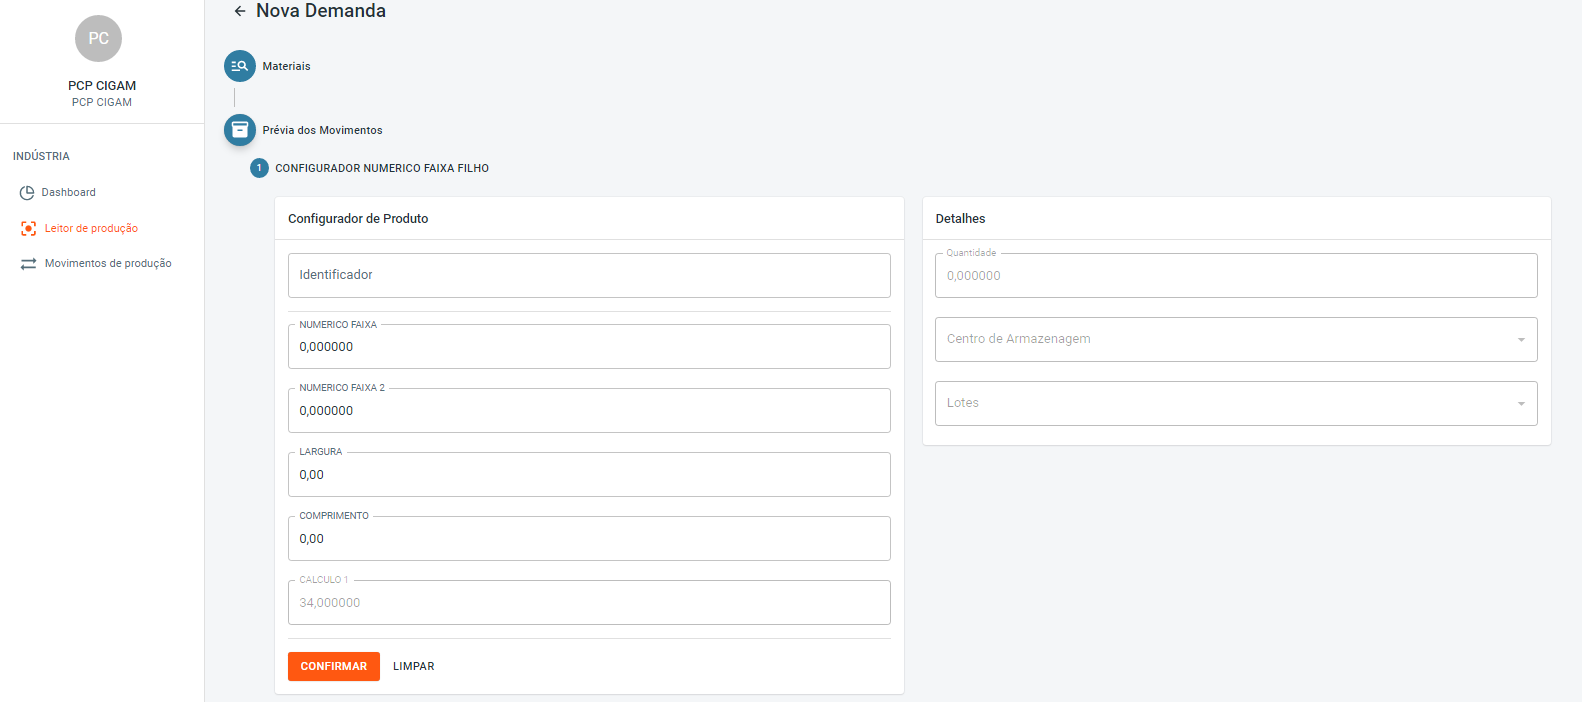Open the Dashboard menu item
Viewport: 1582px width, 702px height.
coord(68,193)
